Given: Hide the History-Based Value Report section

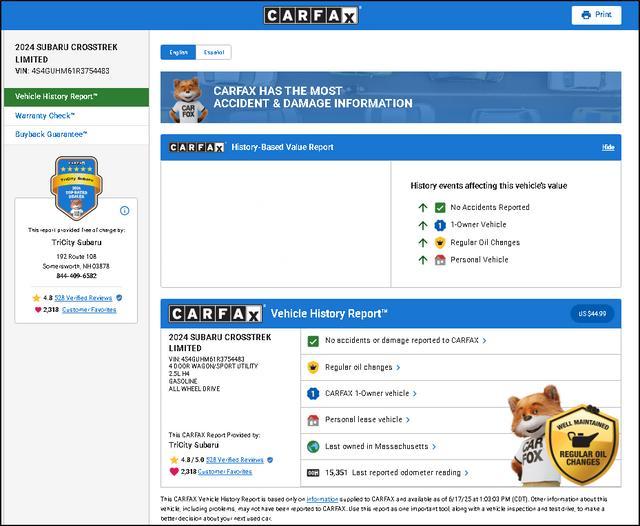Looking at the screenshot, I should 608,147.
